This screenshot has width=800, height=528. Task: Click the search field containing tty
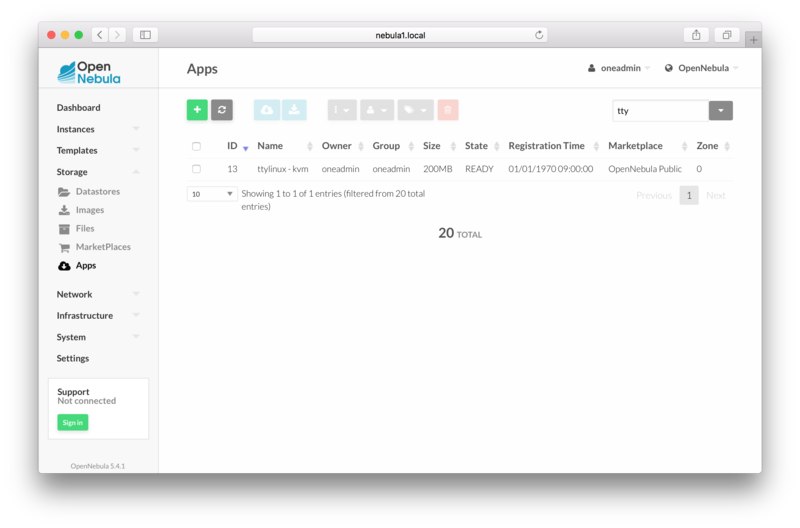659,111
